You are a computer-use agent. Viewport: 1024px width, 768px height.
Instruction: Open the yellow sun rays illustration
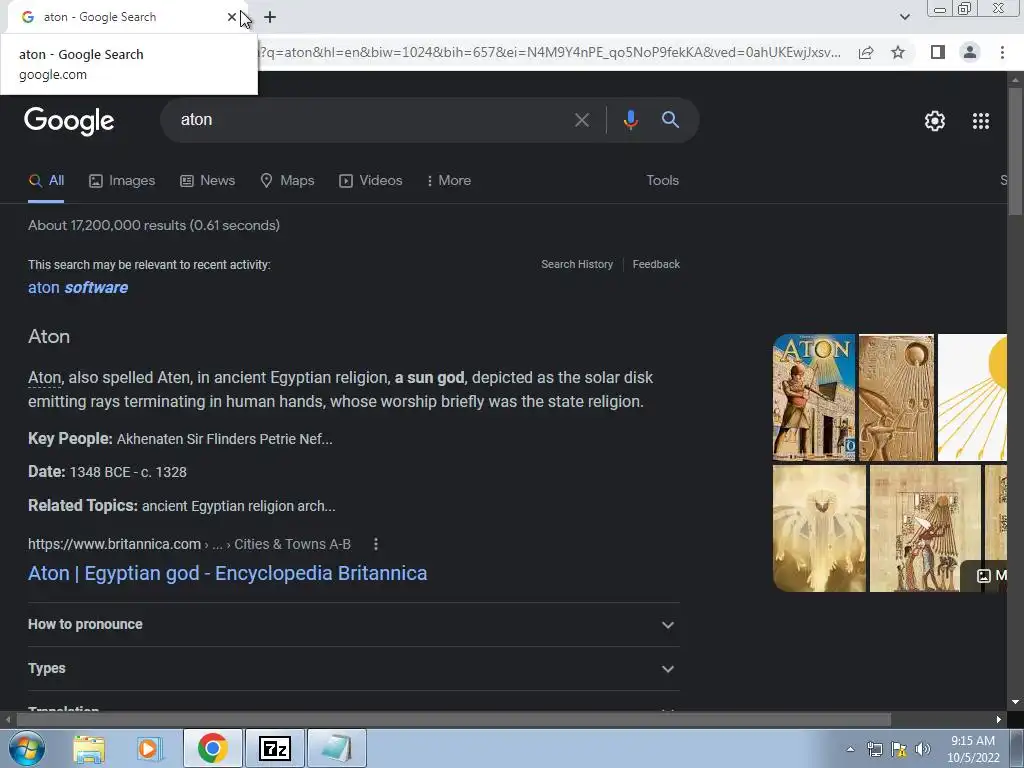[x=972, y=398]
